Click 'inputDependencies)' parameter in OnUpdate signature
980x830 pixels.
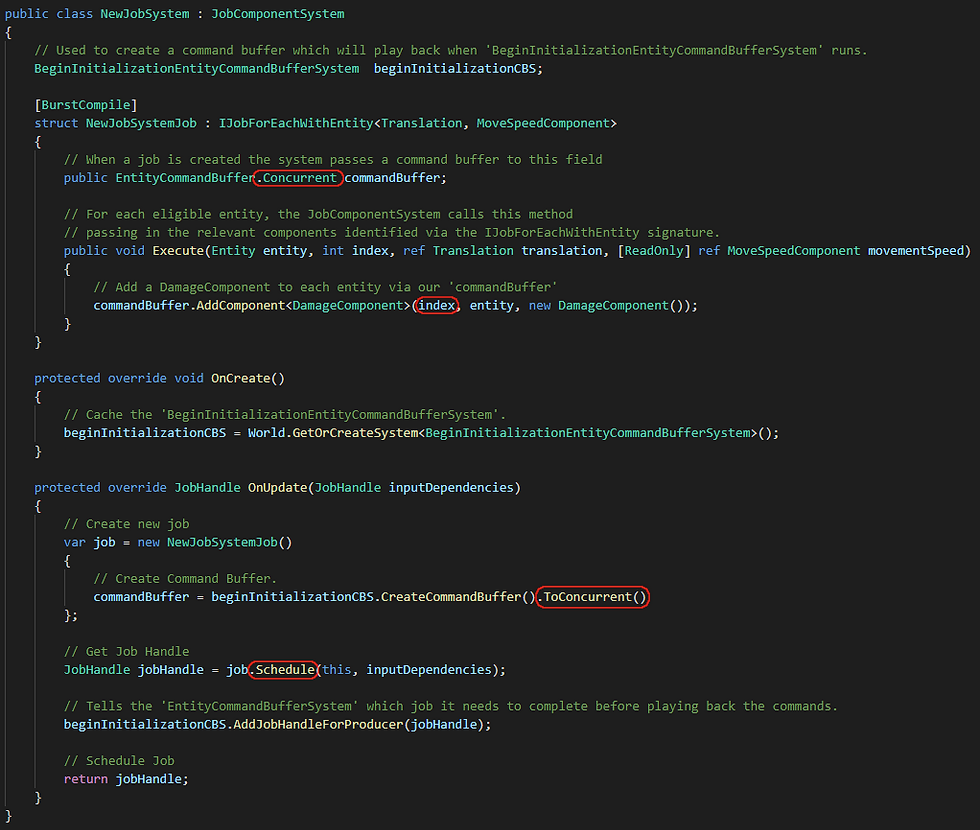(x=455, y=488)
